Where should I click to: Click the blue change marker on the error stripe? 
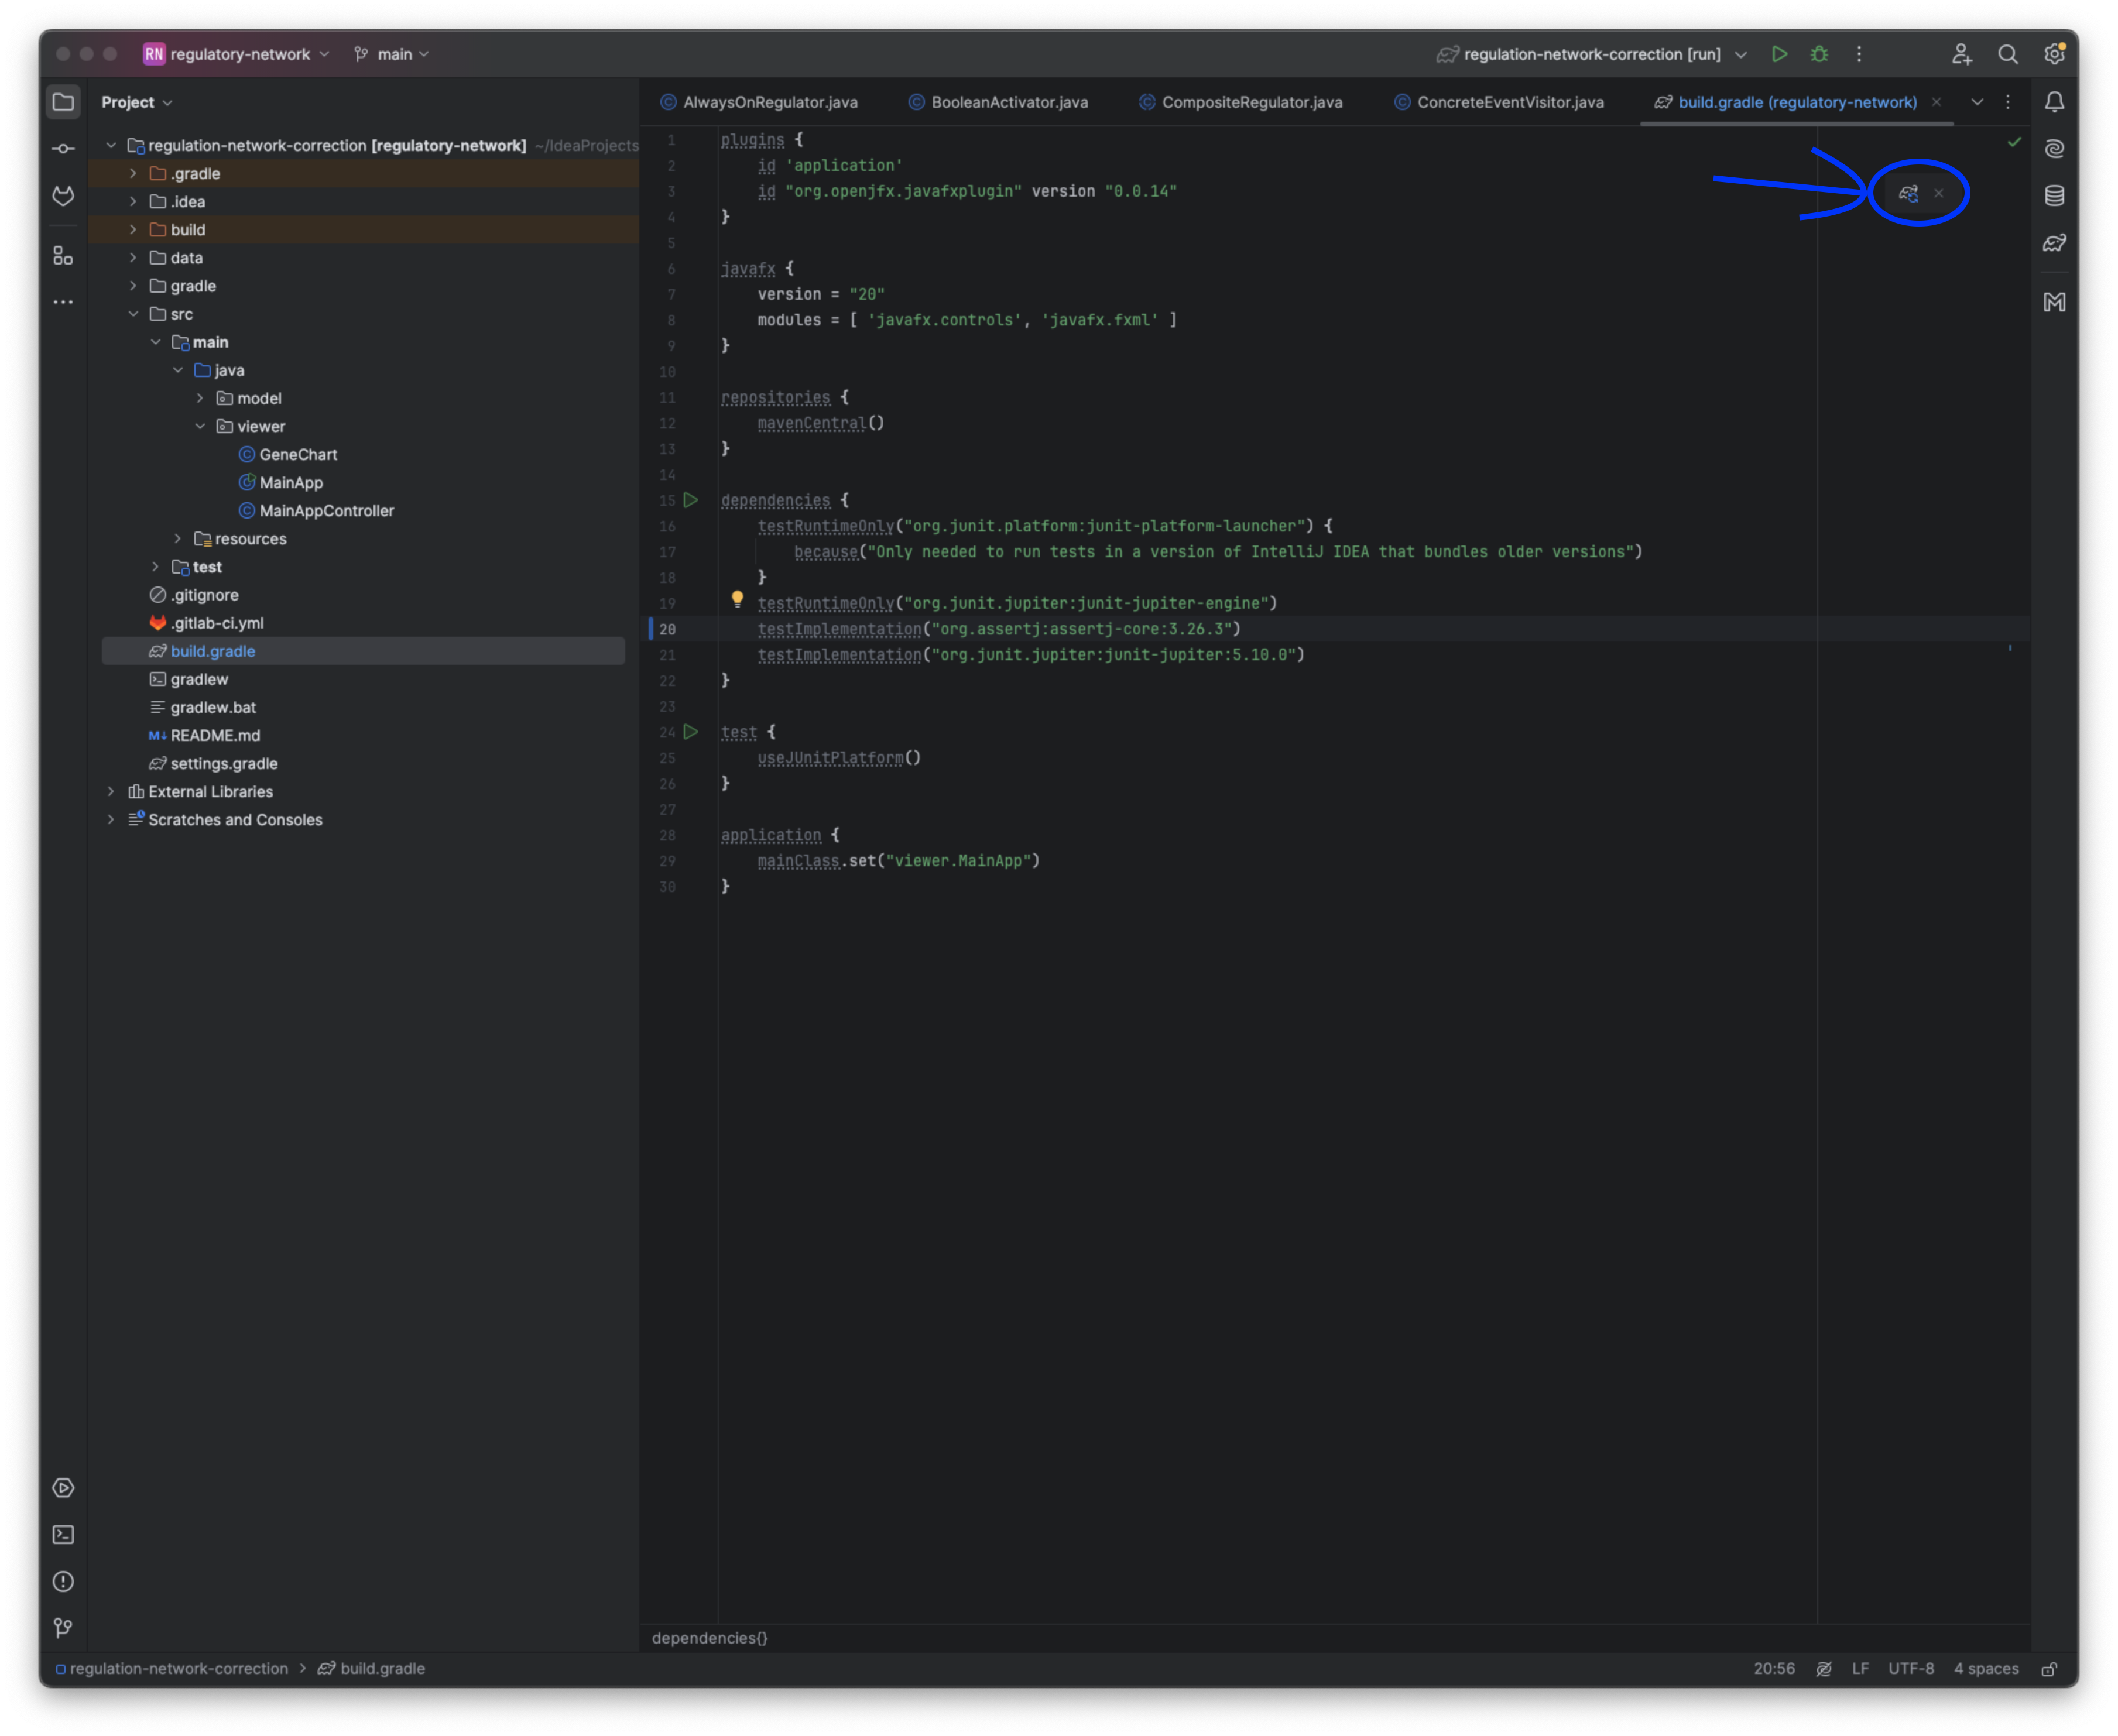(2011, 649)
